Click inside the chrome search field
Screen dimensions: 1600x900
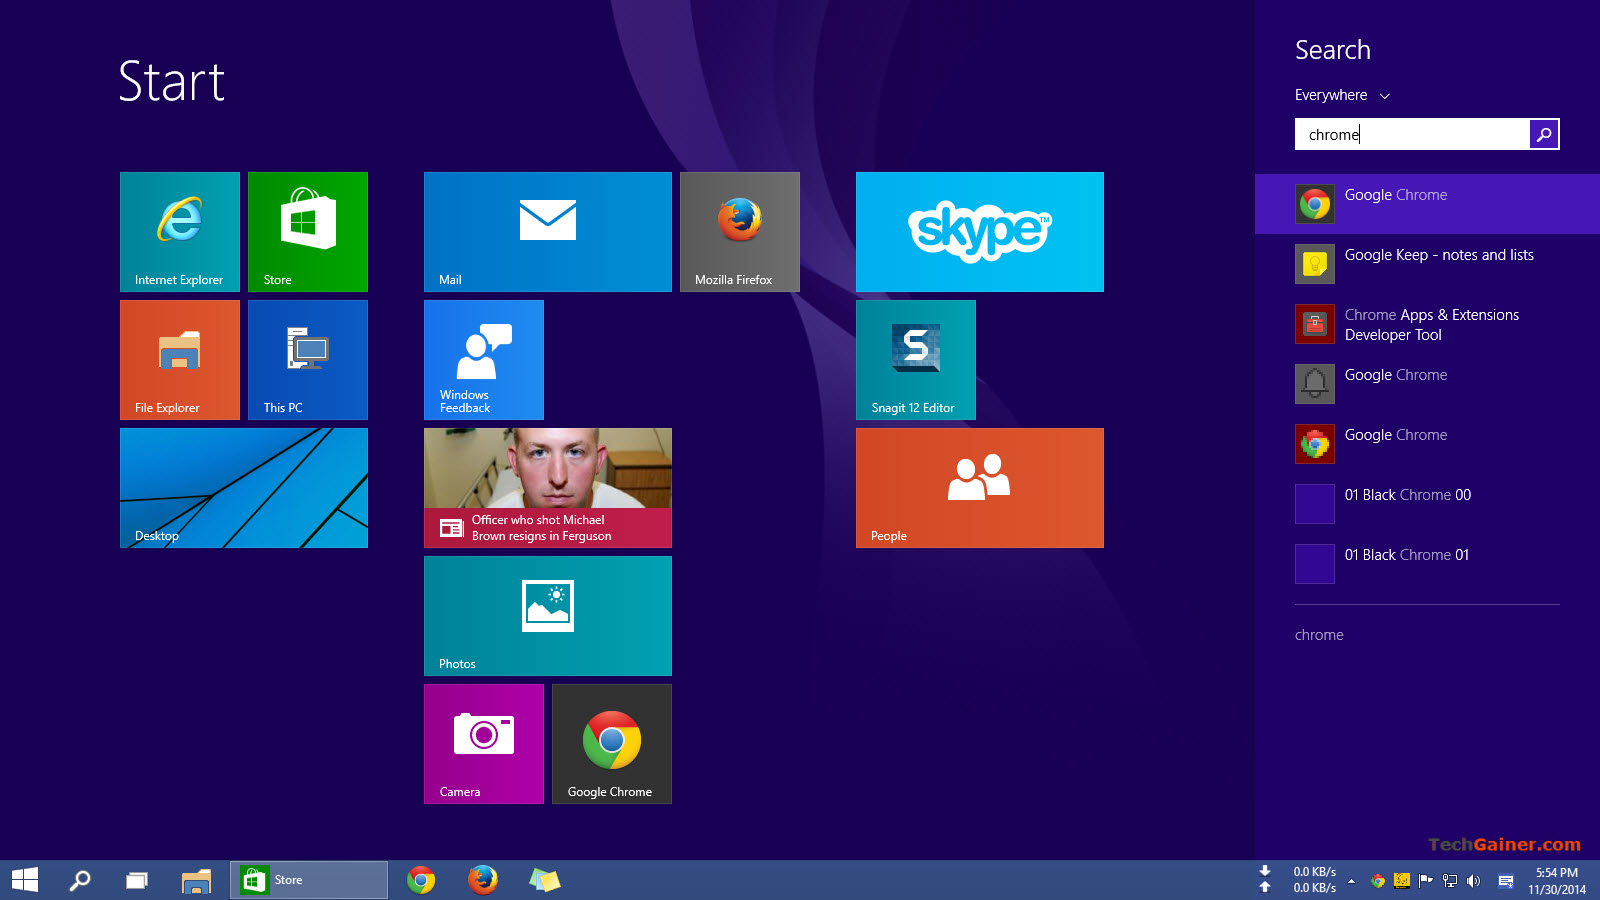(x=1410, y=133)
